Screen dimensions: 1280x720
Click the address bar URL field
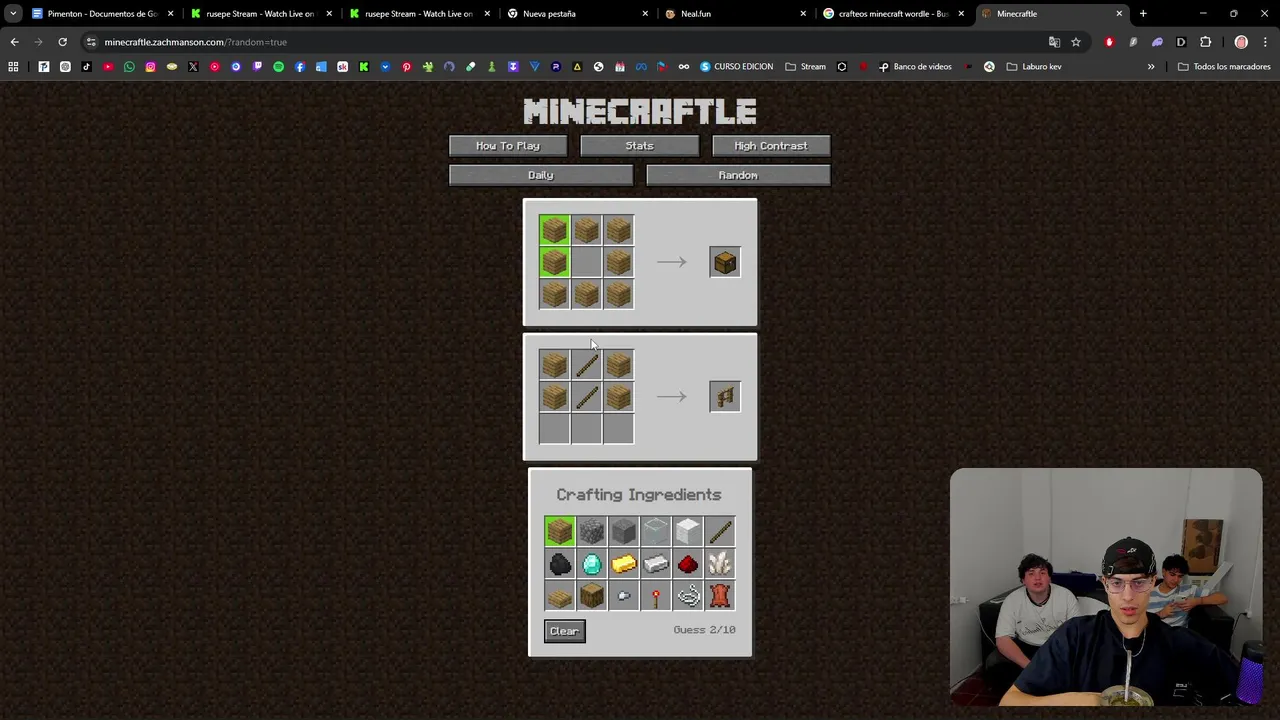point(570,42)
